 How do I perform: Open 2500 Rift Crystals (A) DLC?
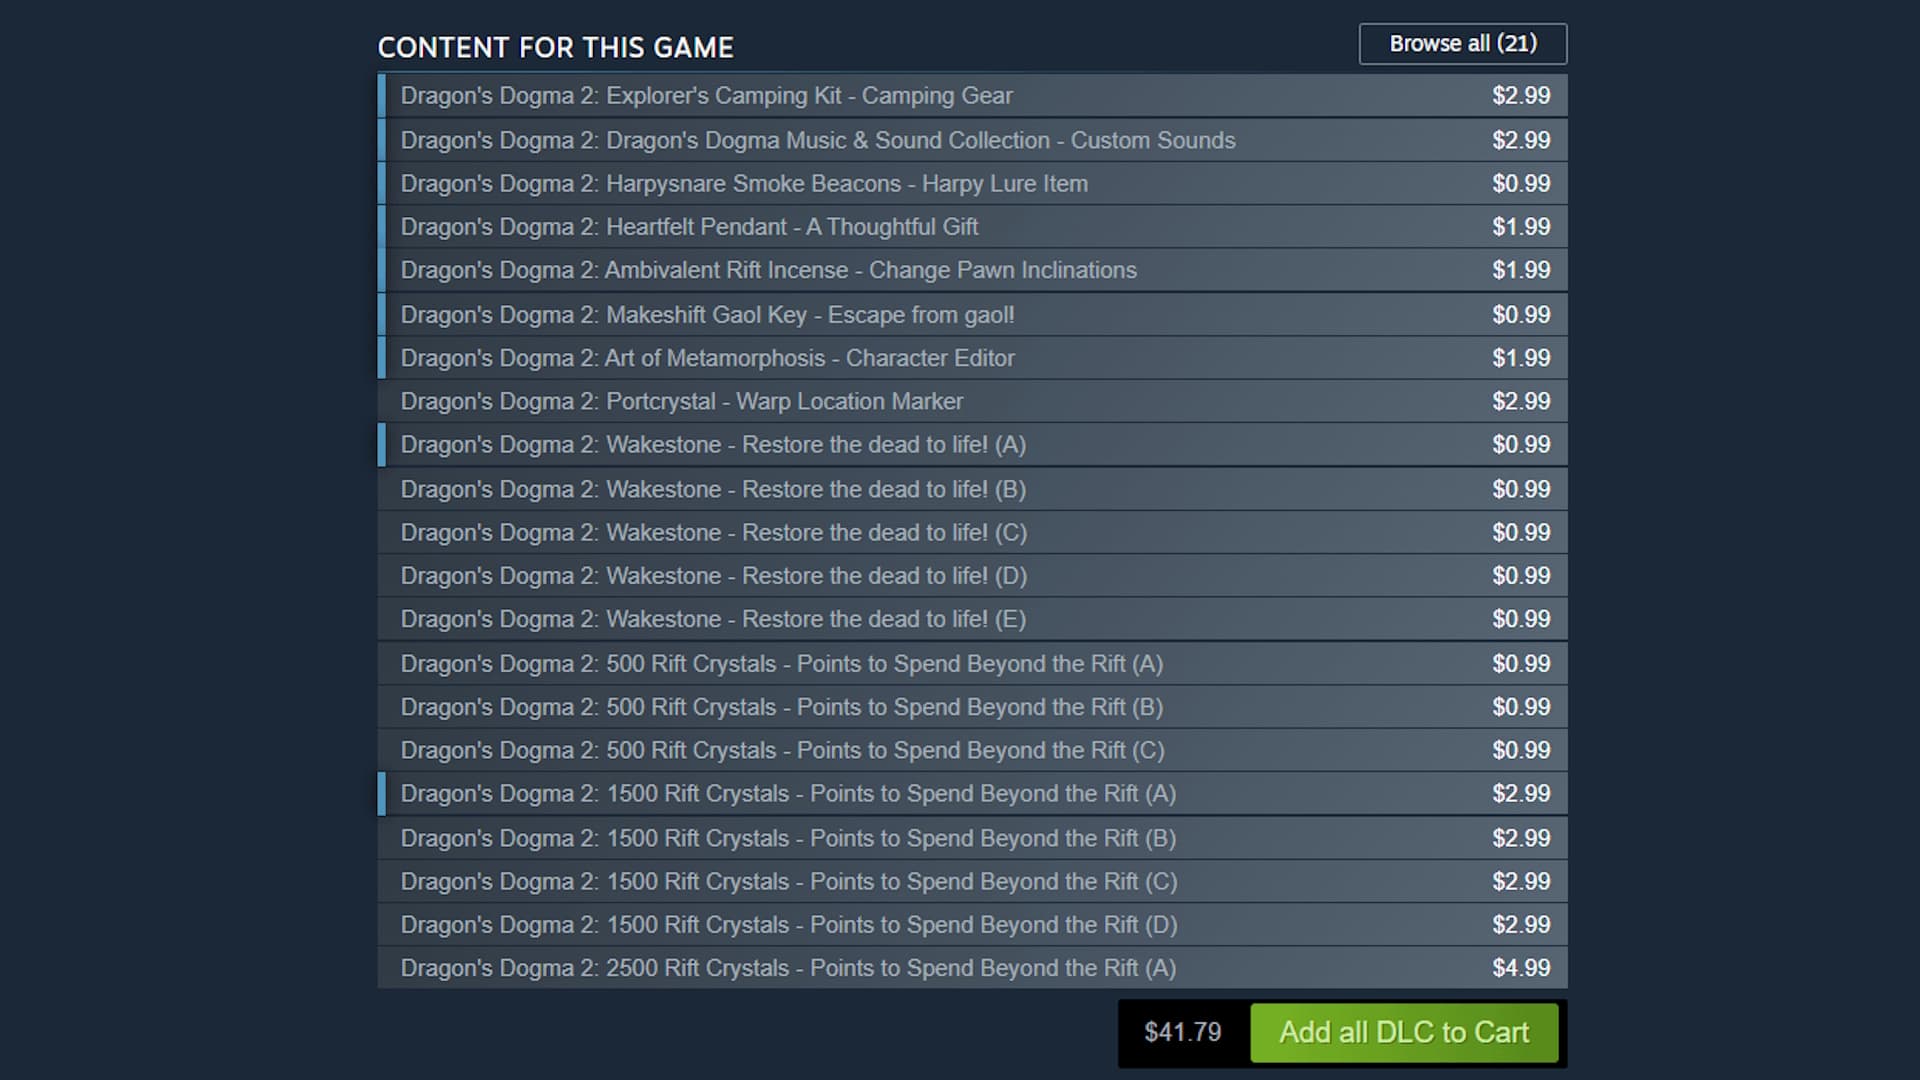click(788, 968)
